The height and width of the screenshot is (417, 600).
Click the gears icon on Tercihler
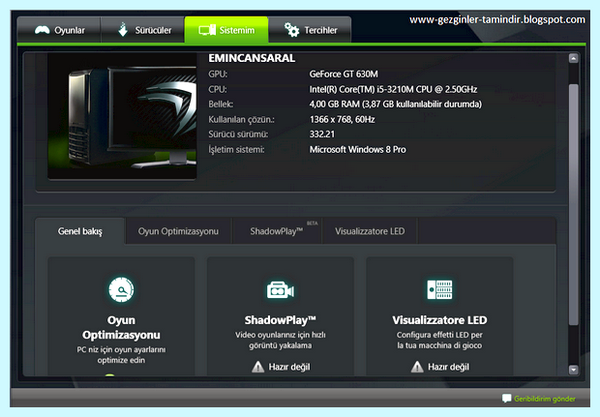coord(292,30)
